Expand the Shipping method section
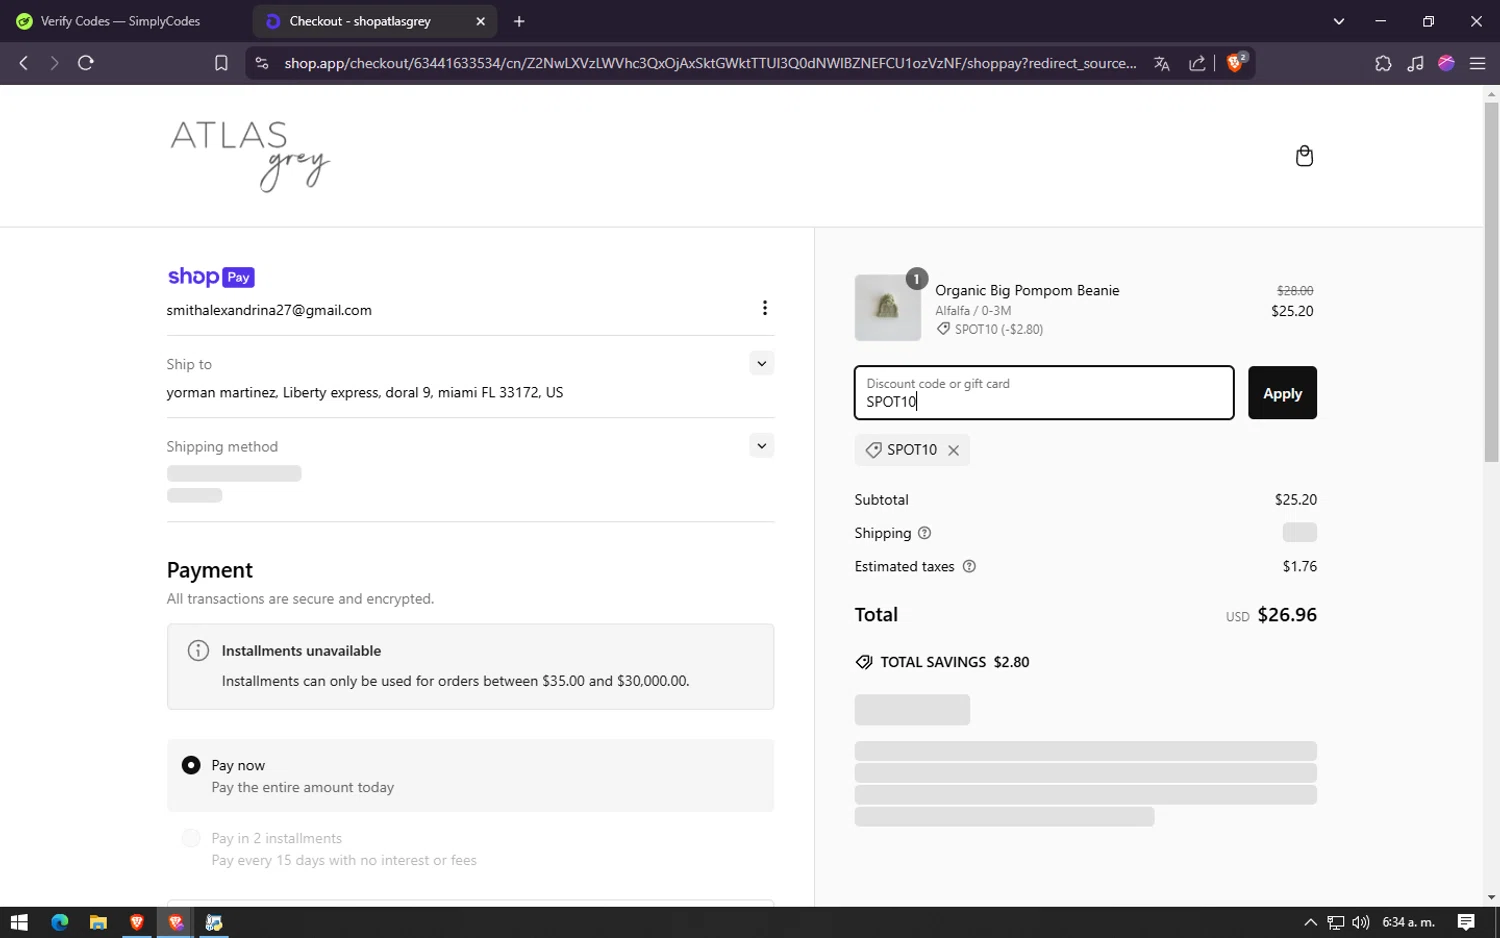1500x938 pixels. point(762,445)
